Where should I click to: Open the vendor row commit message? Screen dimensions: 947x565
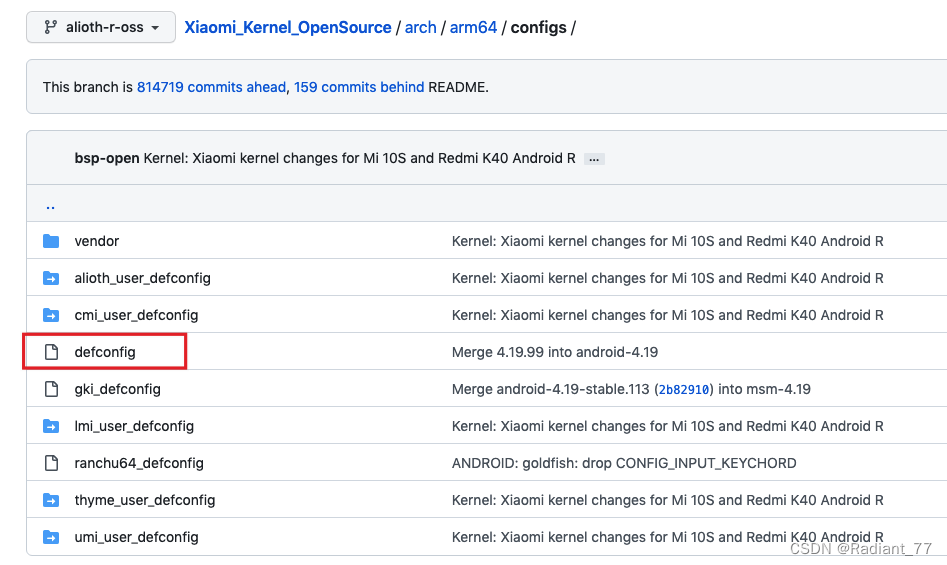click(x=667, y=241)
